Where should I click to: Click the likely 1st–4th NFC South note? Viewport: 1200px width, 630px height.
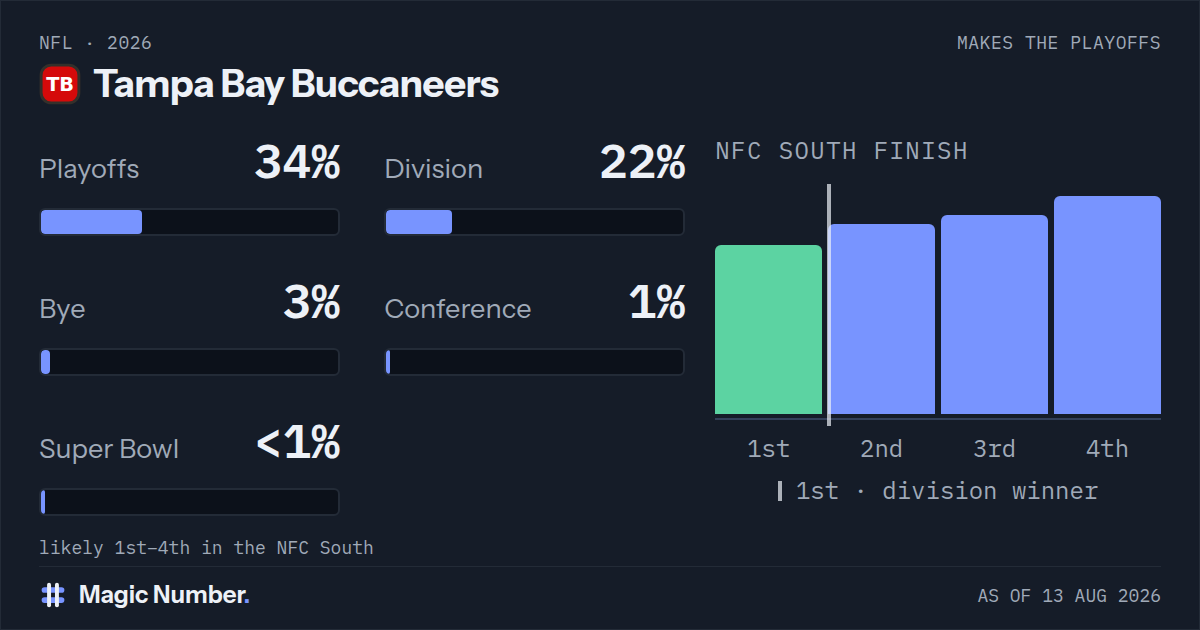[x=206, y=548]
